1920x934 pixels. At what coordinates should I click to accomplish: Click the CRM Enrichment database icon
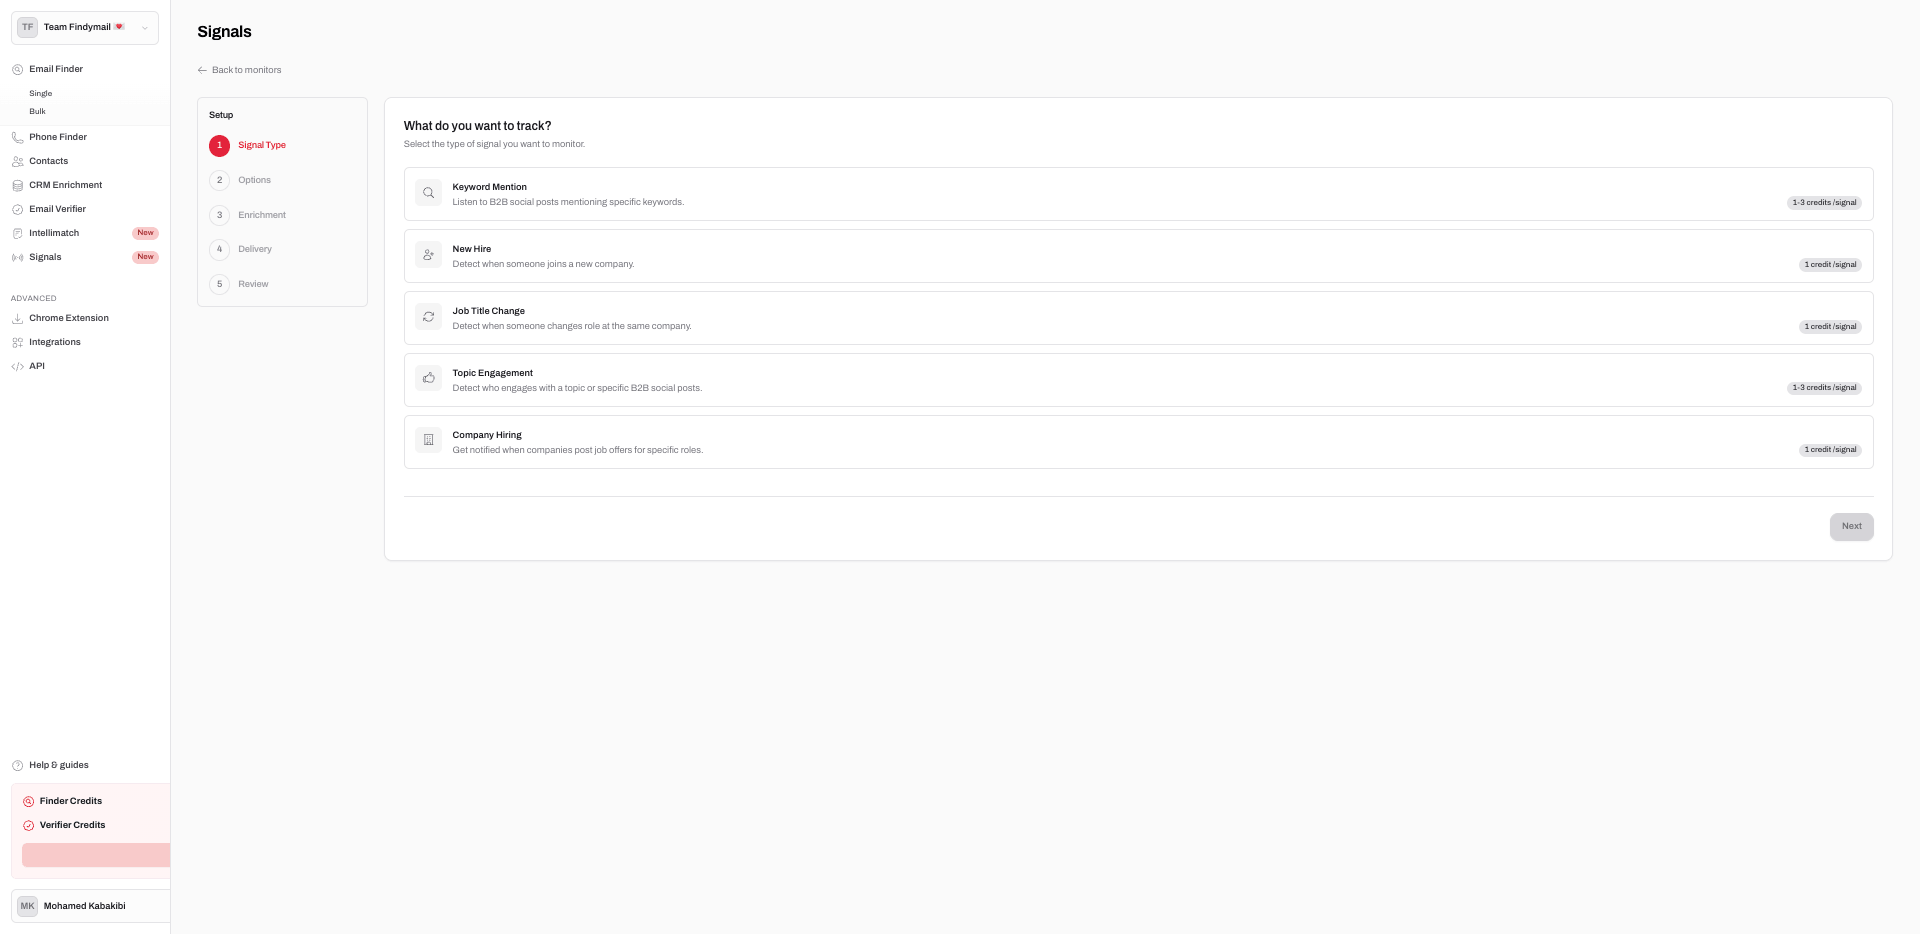17,186
